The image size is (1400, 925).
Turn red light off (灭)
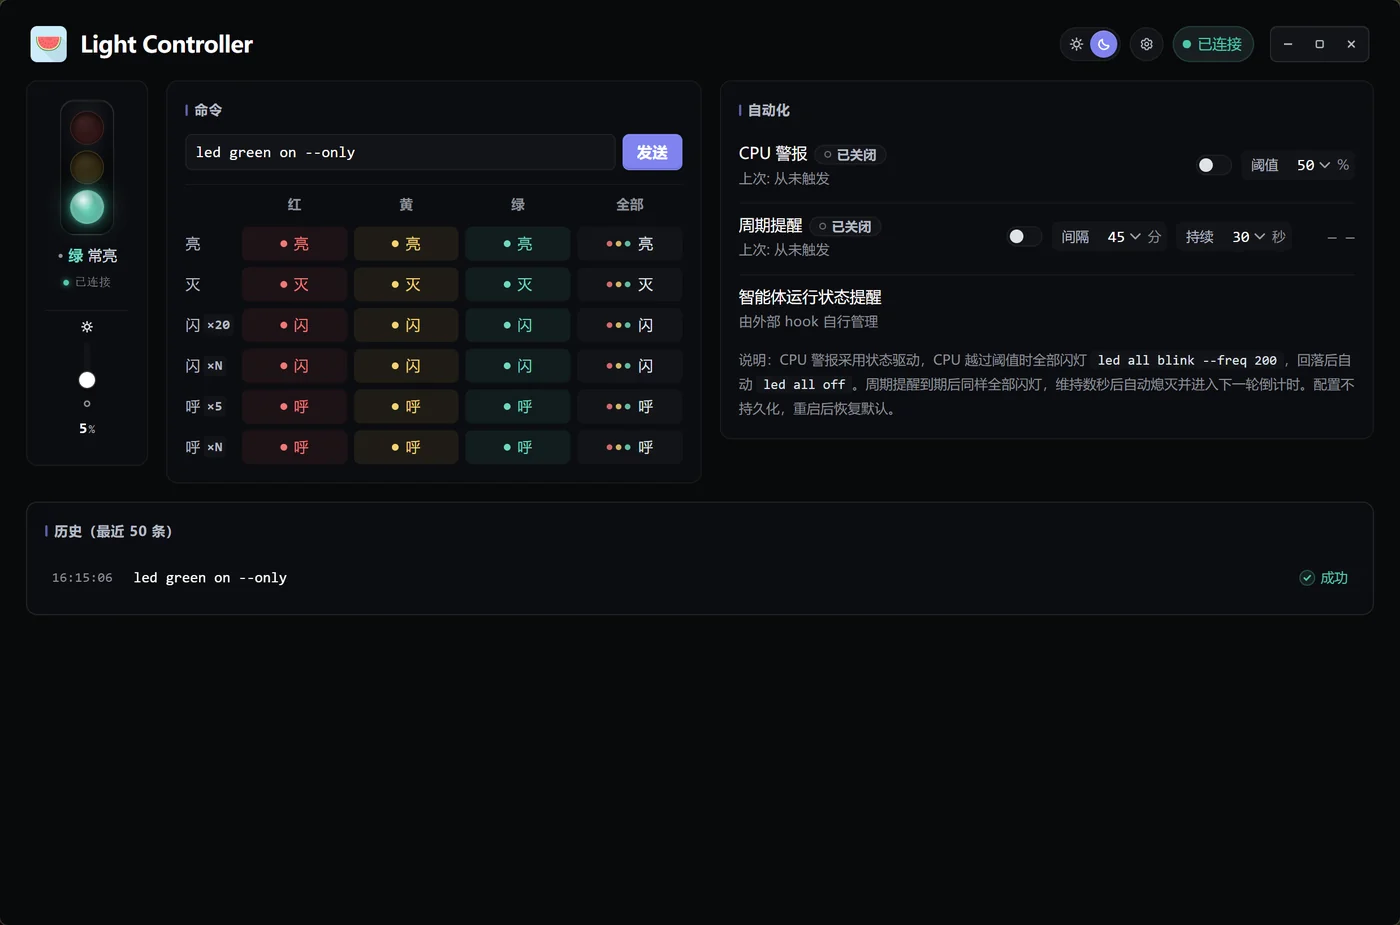(x=294, y=285)
